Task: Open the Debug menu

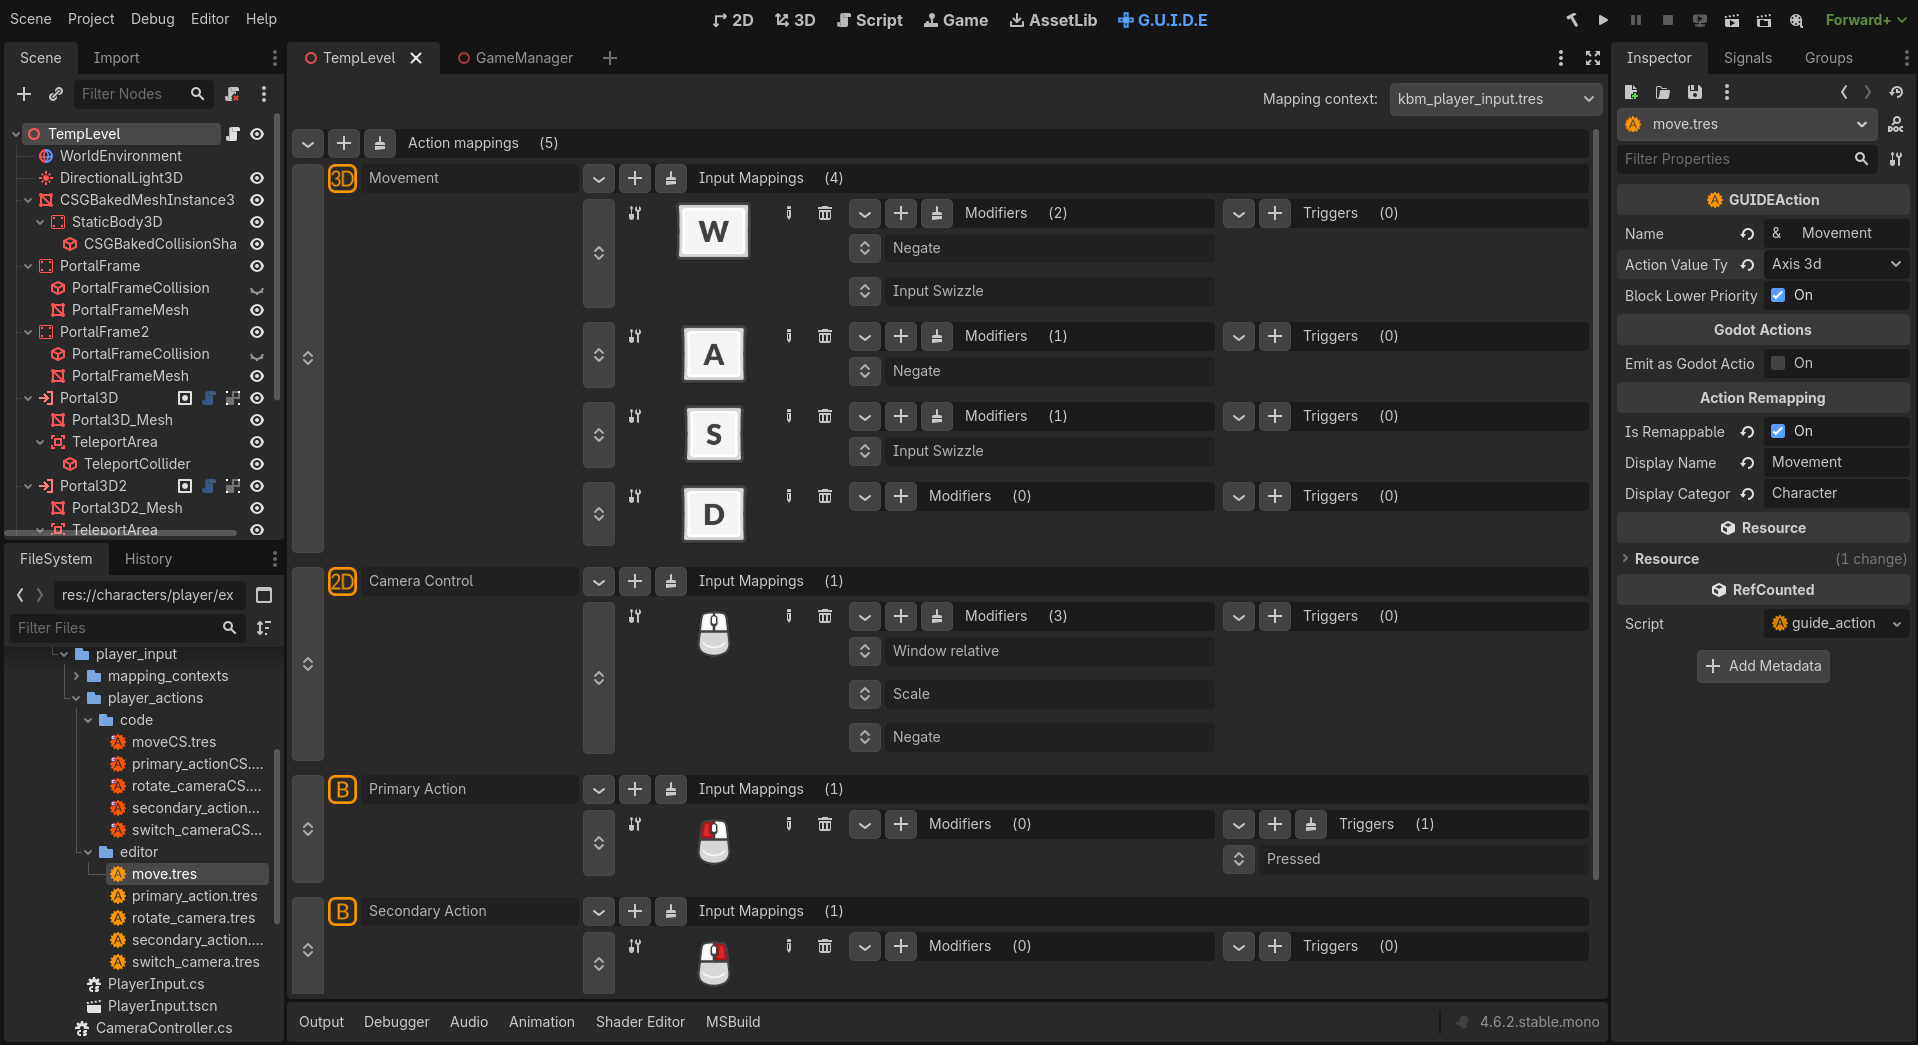Action: click(152, 19)
